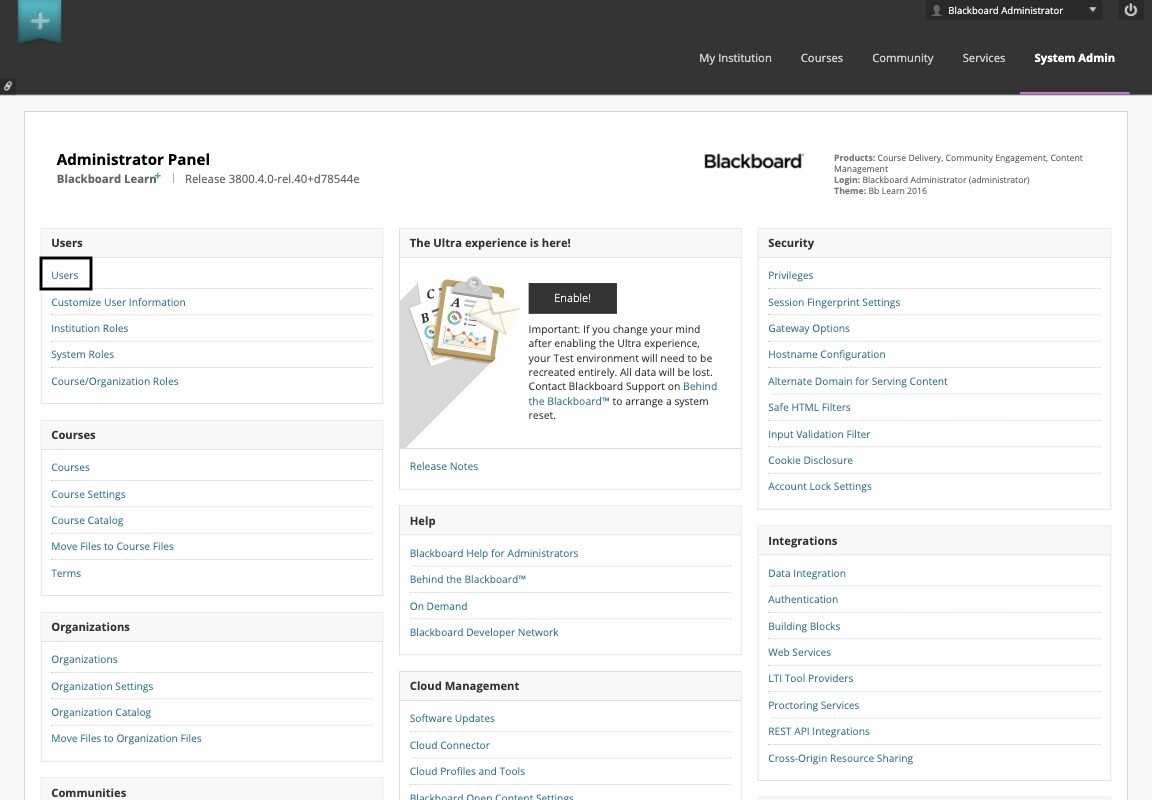This screenshot has height=800, width=1152.
Task: Open Blackboard Help for Administrators
Action: pyautogui.click(x=494, y=553)
